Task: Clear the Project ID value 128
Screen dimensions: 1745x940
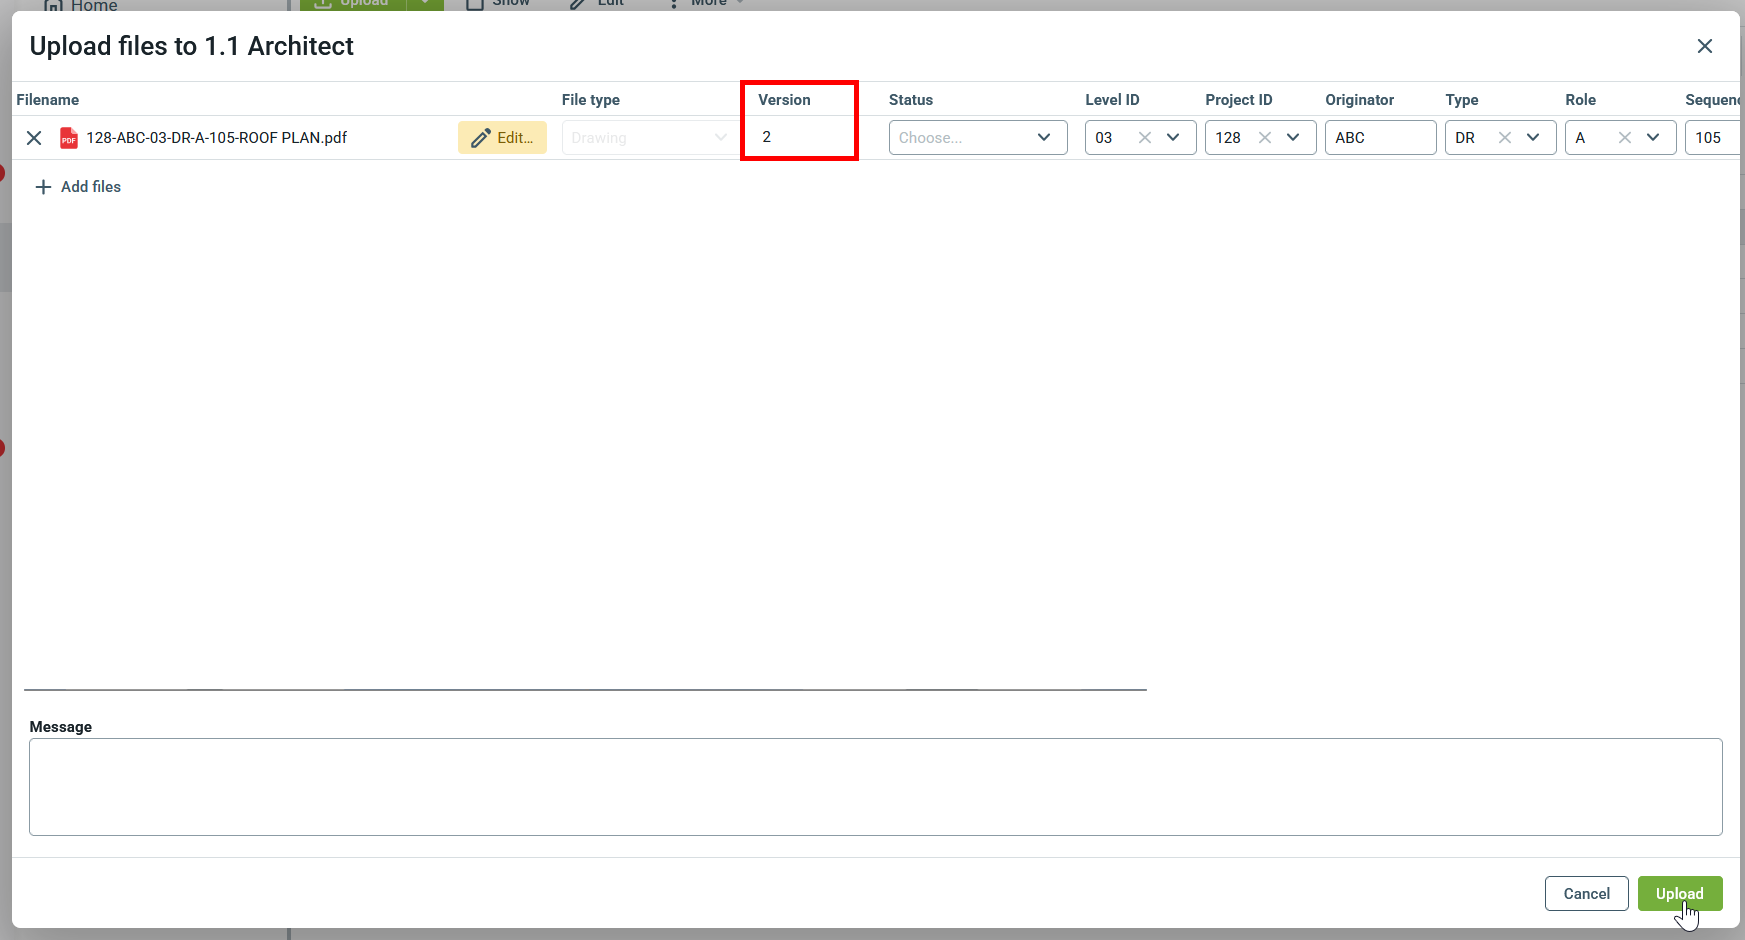Action: tap(1265, 138)
